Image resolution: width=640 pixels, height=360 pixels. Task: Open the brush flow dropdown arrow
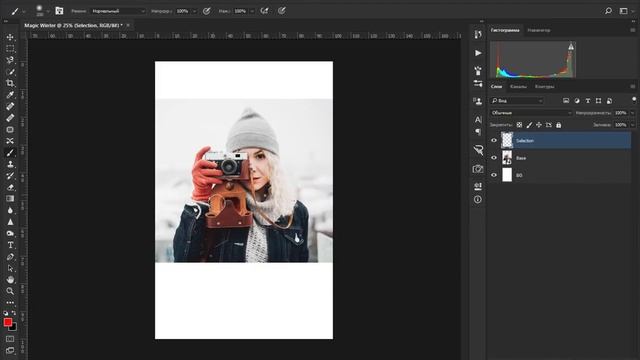[x=252, y=11]
